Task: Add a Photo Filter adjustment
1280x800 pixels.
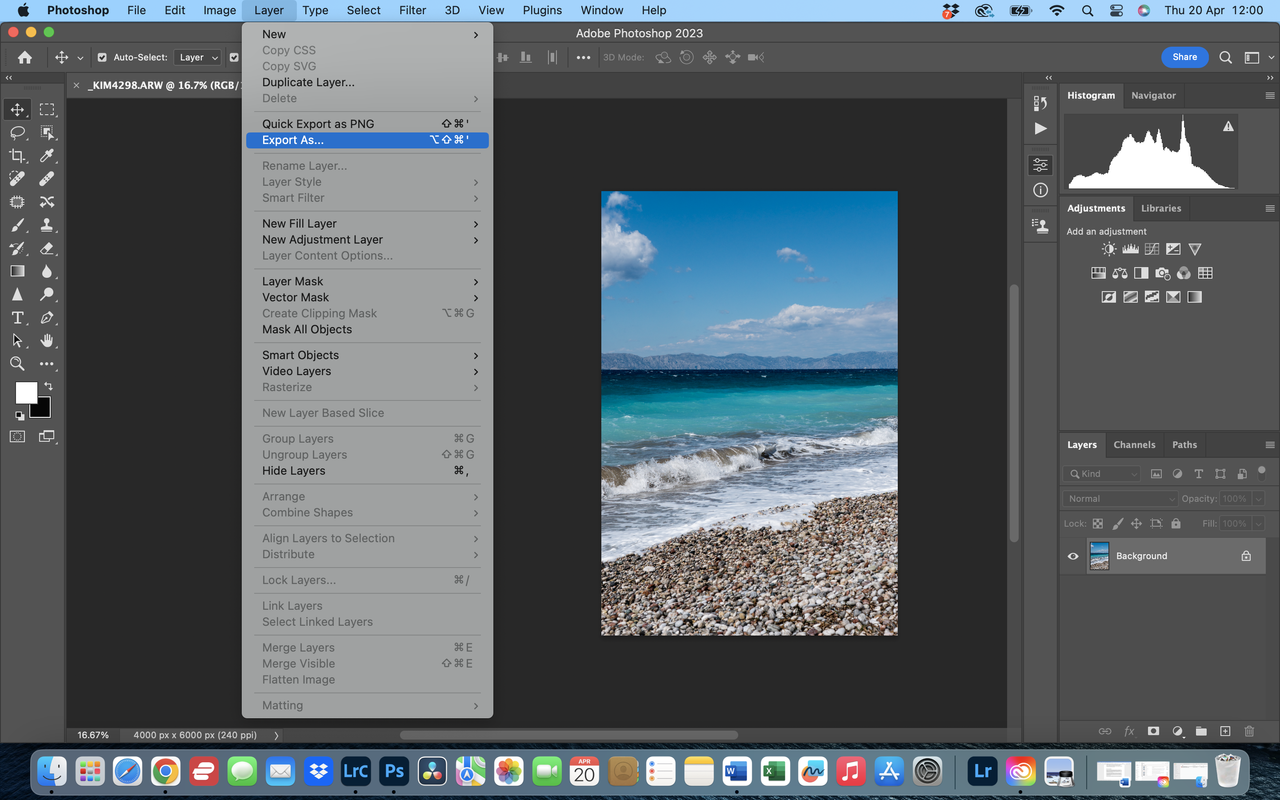Action: click(x=1162, y=273)
